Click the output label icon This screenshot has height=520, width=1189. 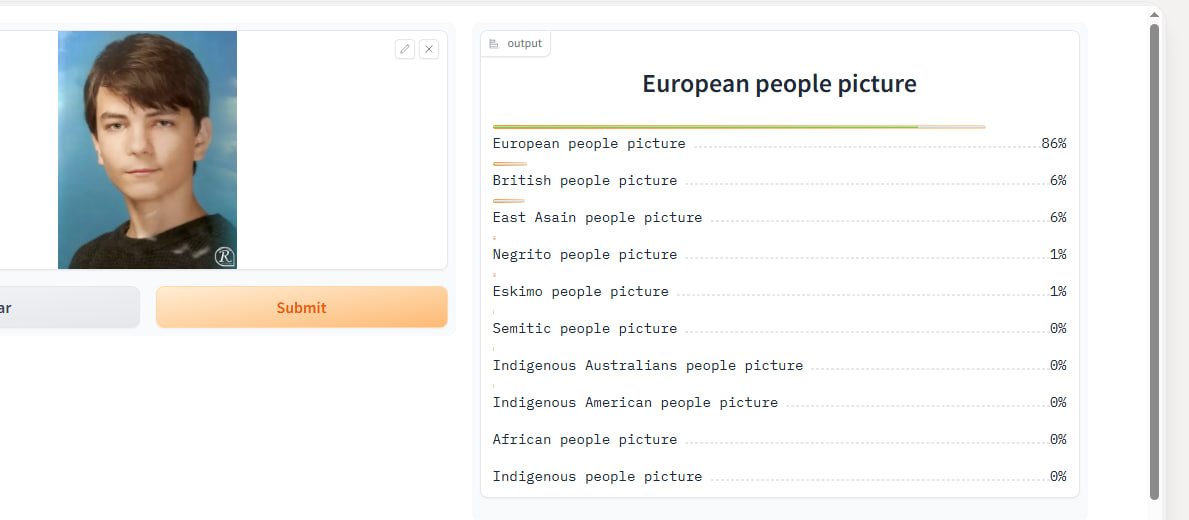494,44
